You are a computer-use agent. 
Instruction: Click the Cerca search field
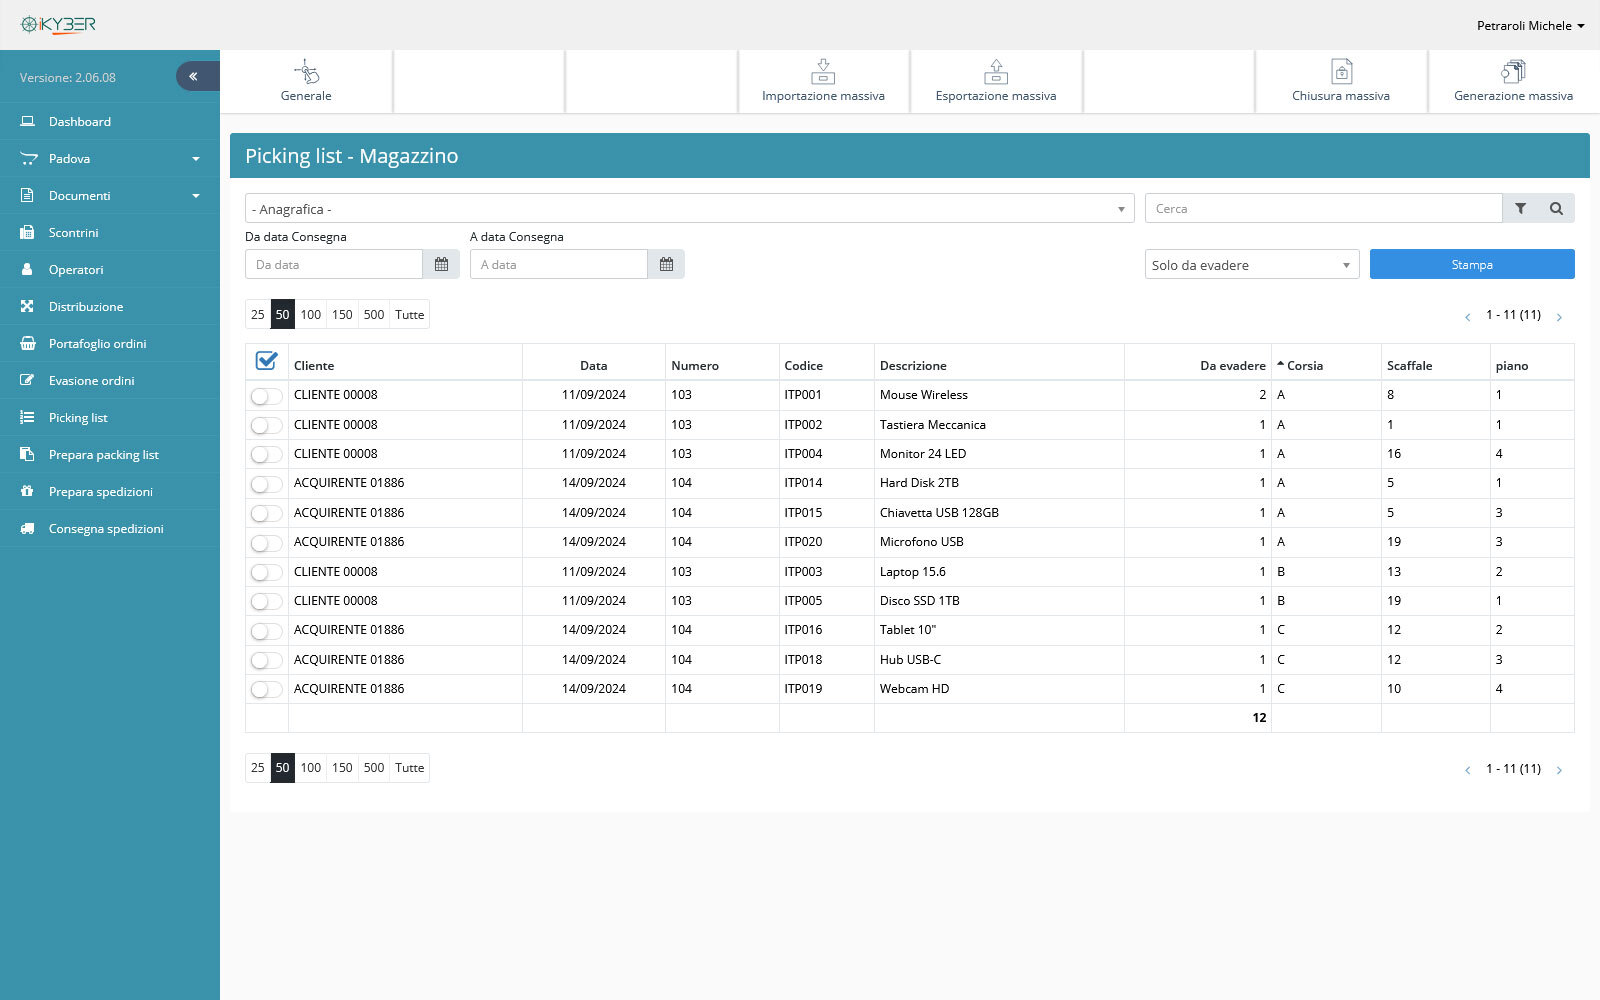[x=1323, y=208]
